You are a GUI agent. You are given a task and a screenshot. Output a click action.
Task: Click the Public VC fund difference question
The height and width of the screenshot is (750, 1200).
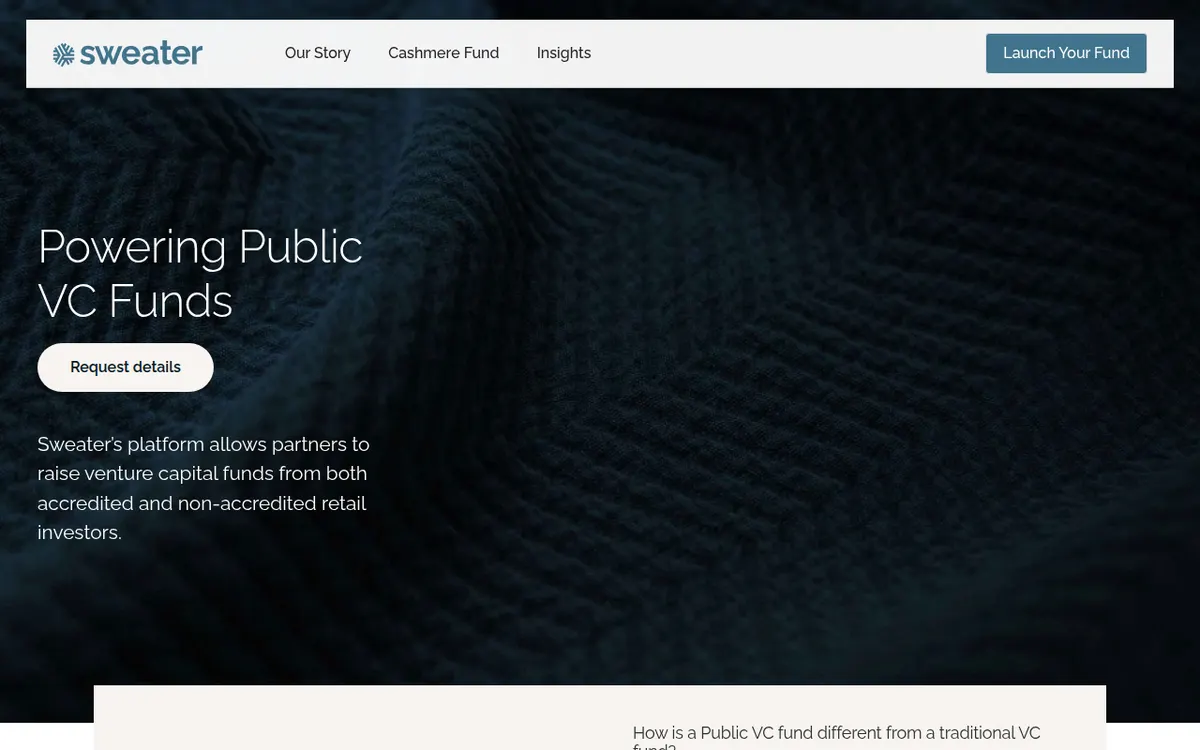click(837, 738)
